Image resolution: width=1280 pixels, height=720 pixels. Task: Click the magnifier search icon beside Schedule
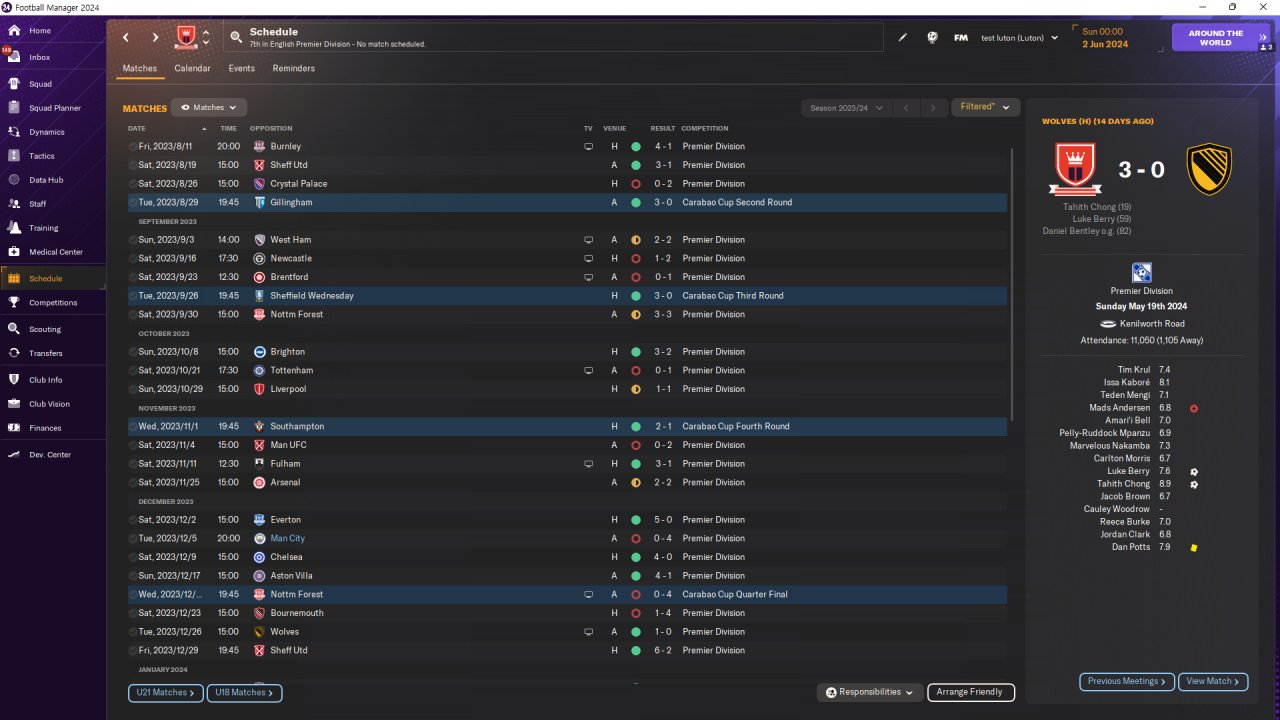(x=236, y=38)
